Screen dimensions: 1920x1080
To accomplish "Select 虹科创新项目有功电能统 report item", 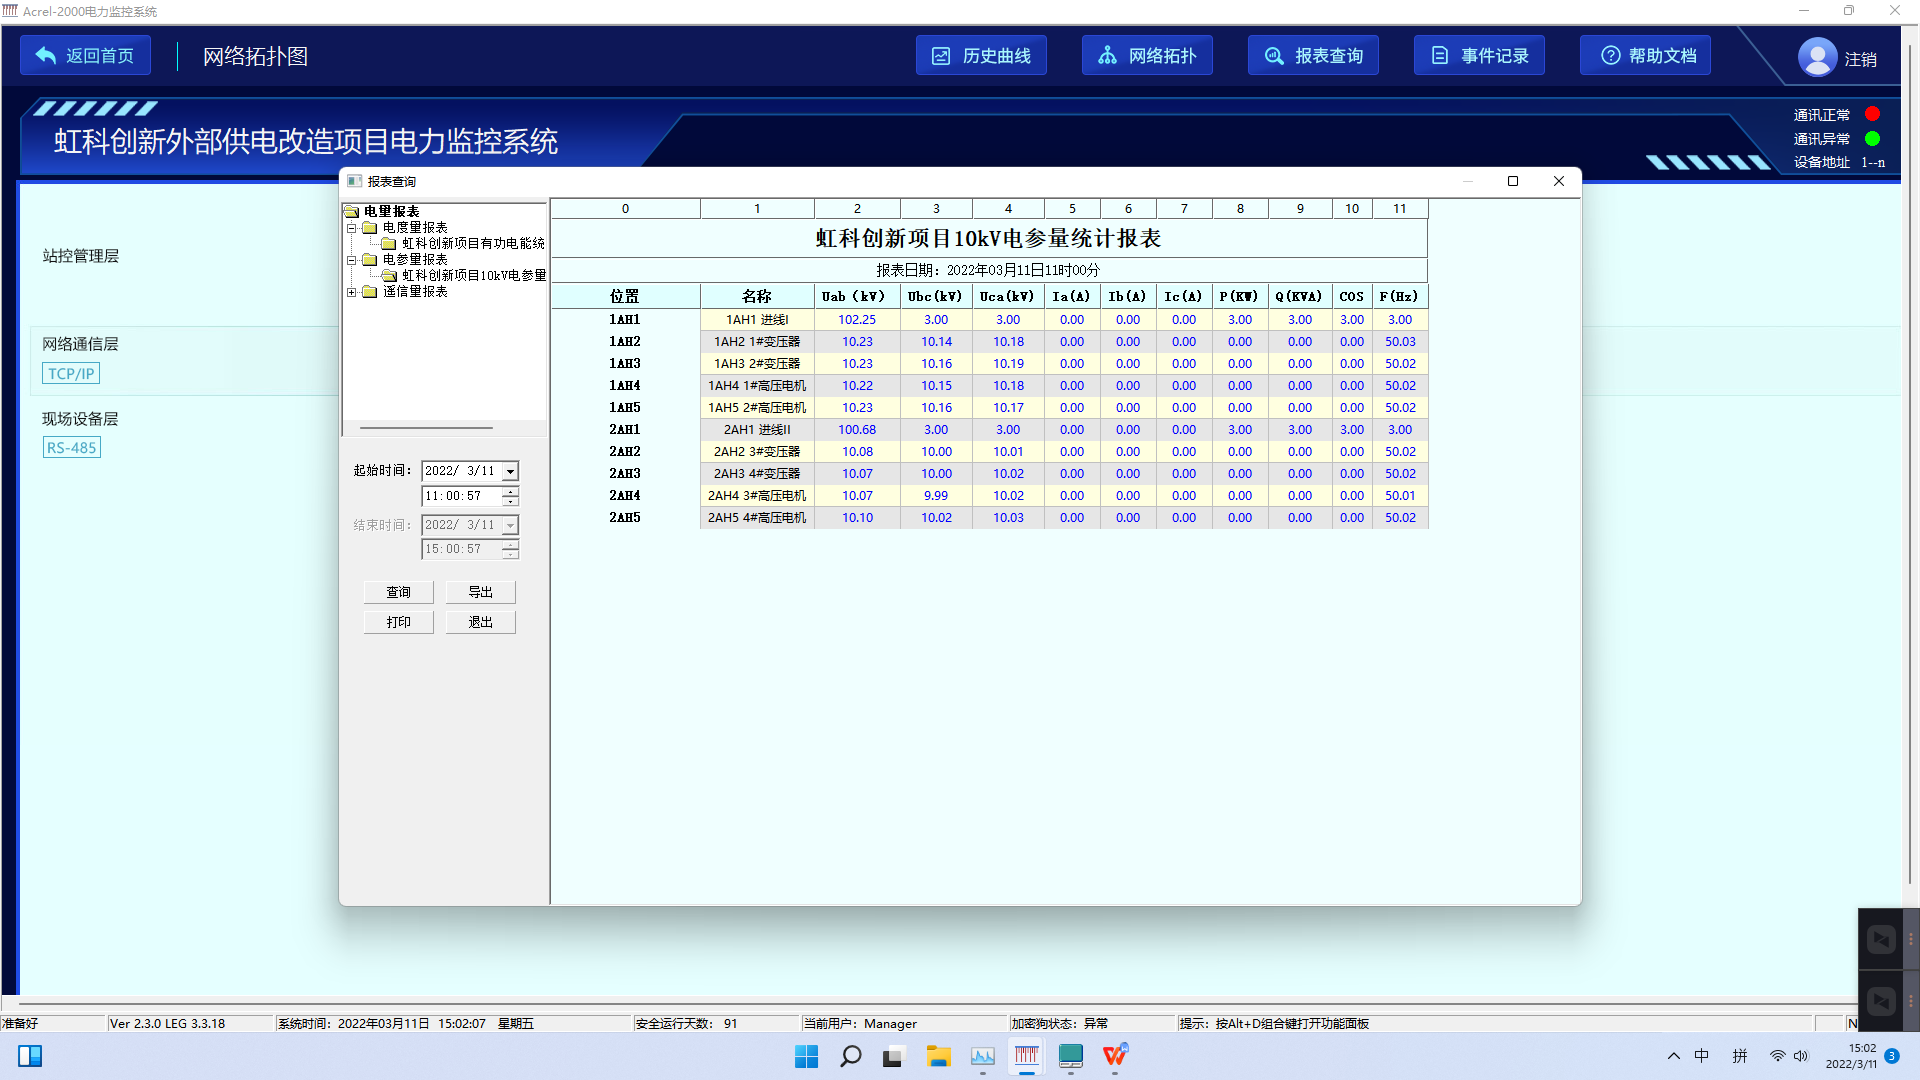I will click(x=472, y=244).
